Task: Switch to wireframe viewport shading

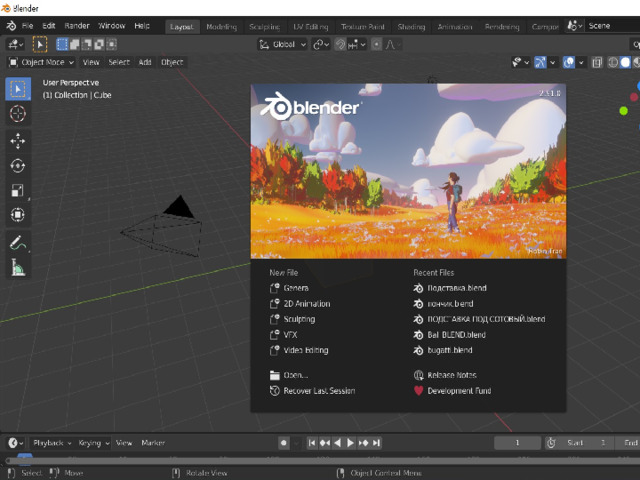Action: point(613,62)
